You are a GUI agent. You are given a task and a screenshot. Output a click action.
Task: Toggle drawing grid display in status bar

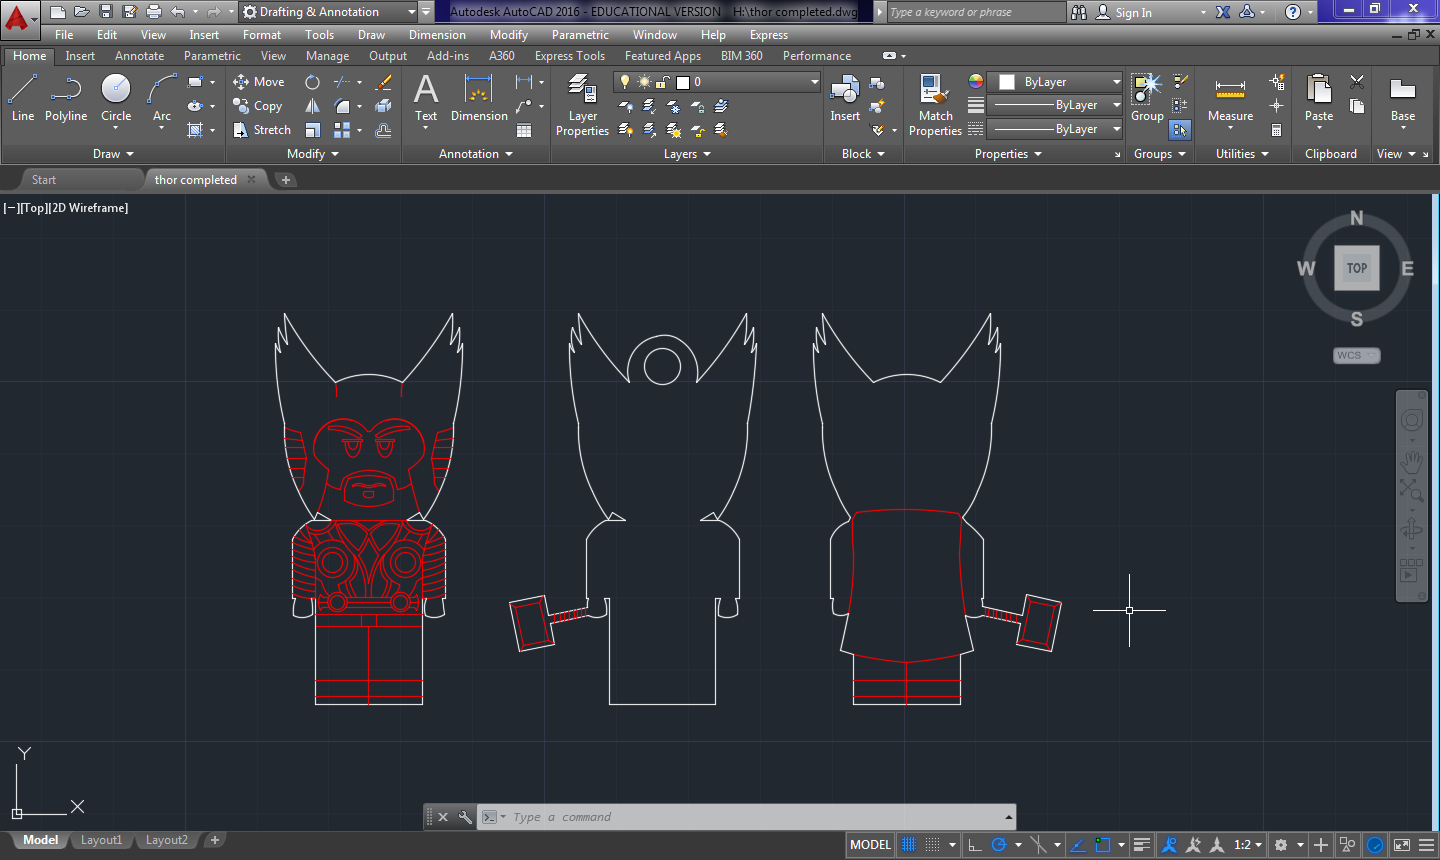pyautogui.click(x=909, y=845)
